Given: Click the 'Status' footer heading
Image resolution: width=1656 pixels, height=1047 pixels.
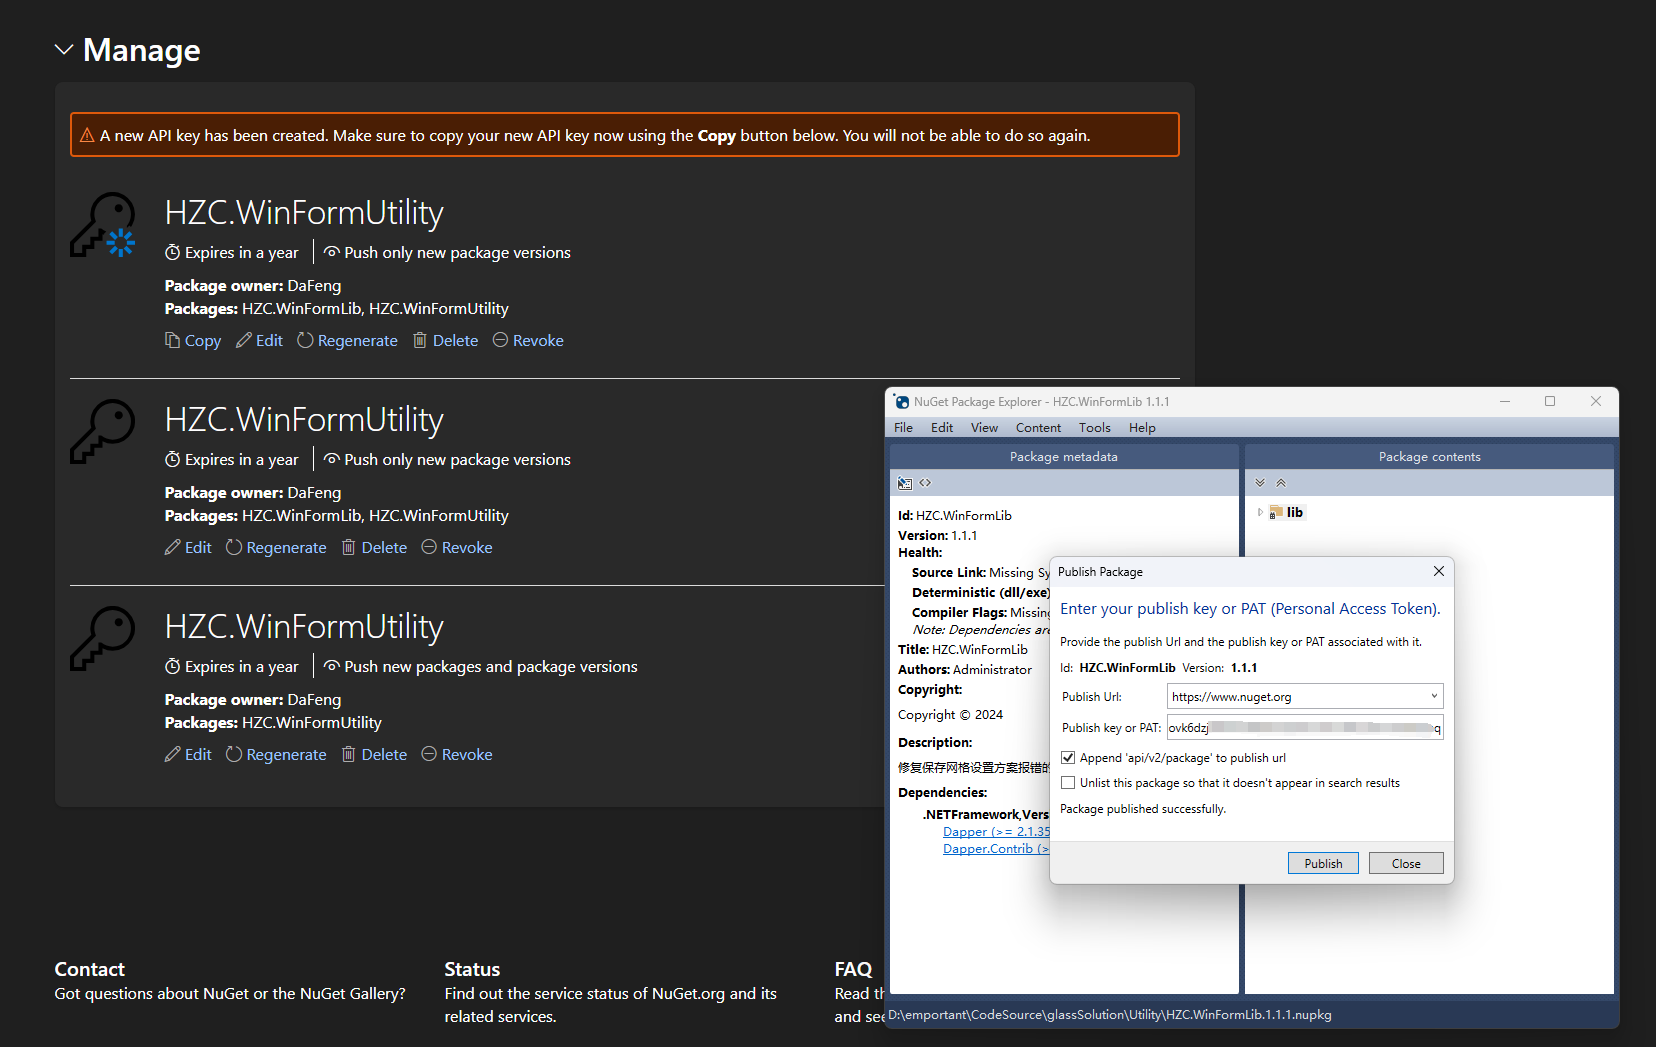Looking at the screenshot, I should click(472, 969).
